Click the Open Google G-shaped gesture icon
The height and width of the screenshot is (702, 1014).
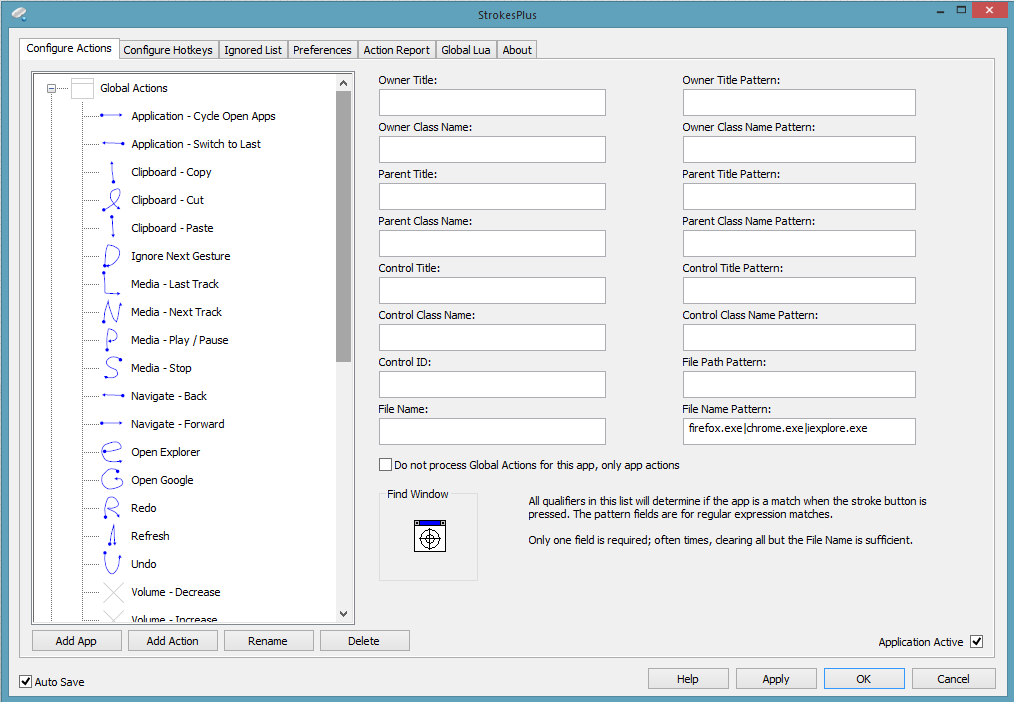(111, 480)
